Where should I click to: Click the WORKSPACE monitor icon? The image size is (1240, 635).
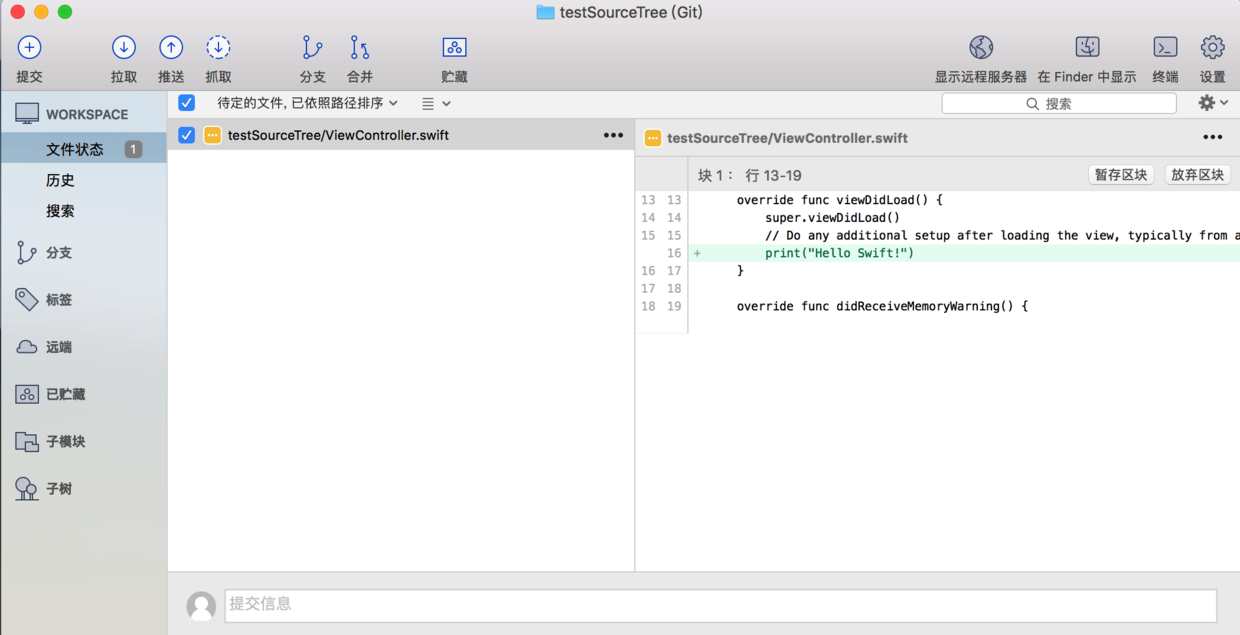pyautogui.click(x=27, y=114)
